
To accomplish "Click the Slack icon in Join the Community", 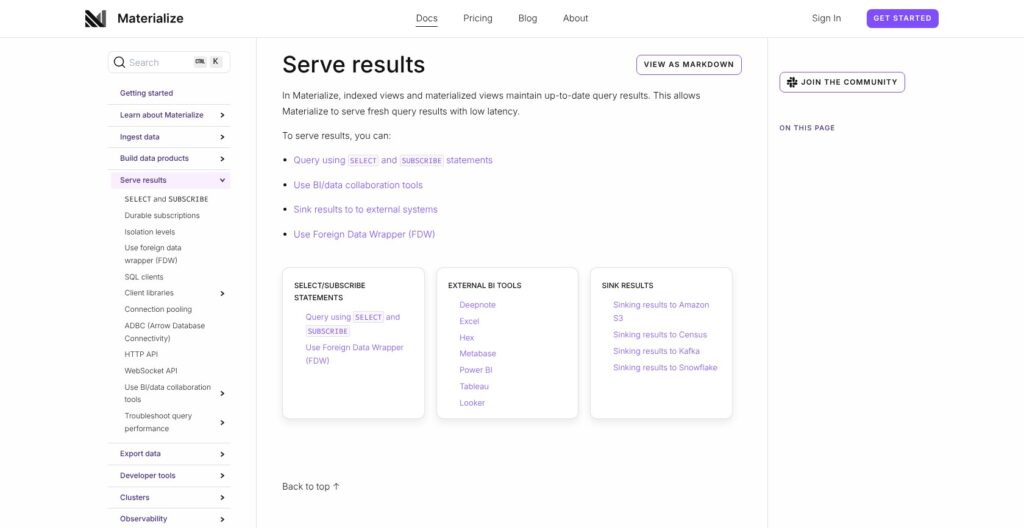I will click(792, 82).
